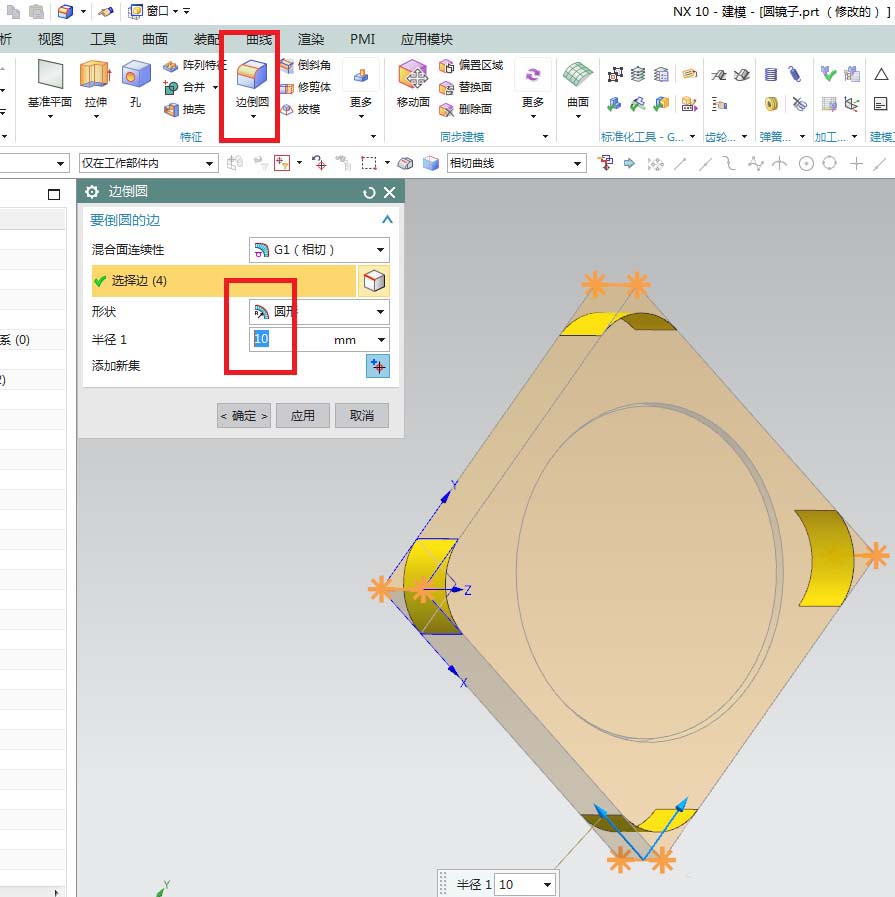Activate the 选择边 edge selection cube icon
The width and height of the screenshot is (895, 897).
coord(374,281)
